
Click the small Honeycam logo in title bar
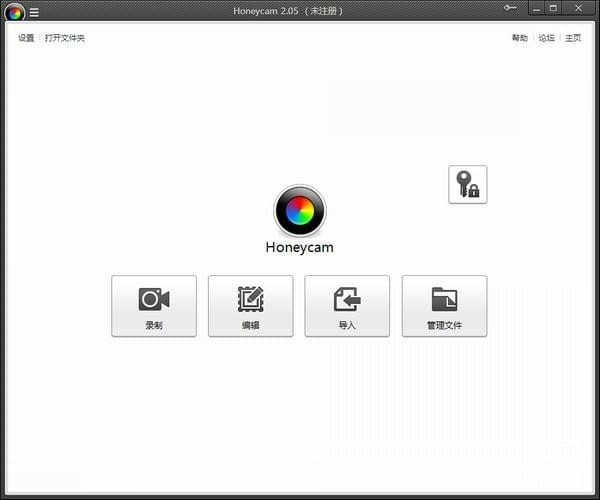[x=14, y=12]
